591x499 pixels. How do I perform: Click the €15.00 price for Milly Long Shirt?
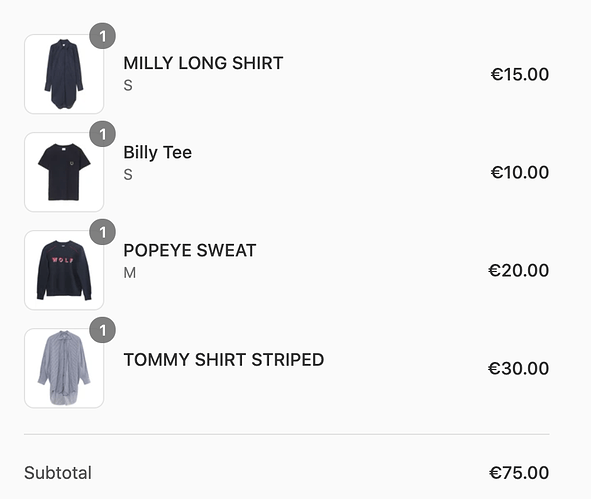coord(519,74)
